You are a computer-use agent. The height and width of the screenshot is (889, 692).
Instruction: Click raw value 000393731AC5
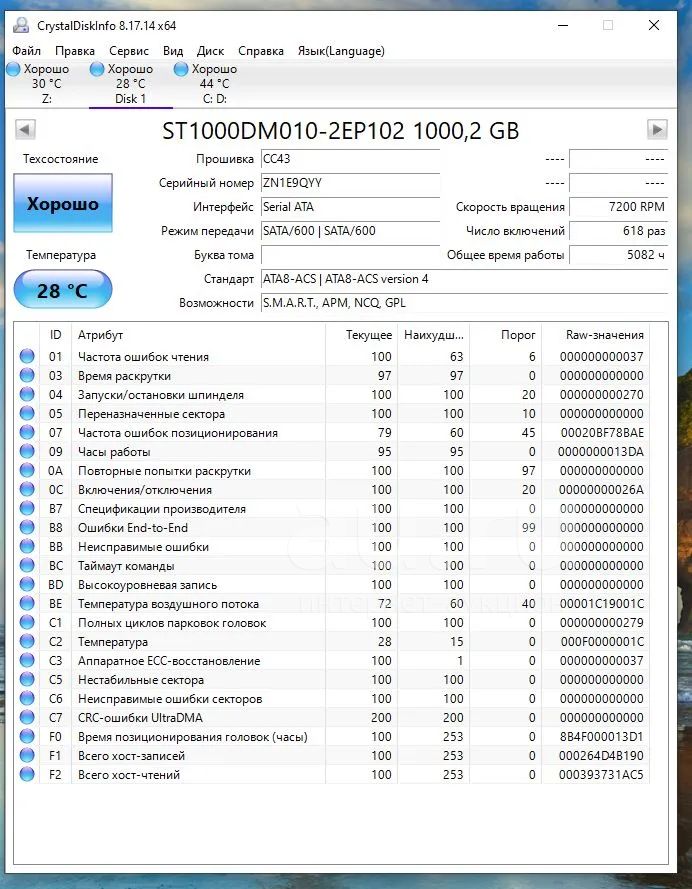tap(601, 774)
